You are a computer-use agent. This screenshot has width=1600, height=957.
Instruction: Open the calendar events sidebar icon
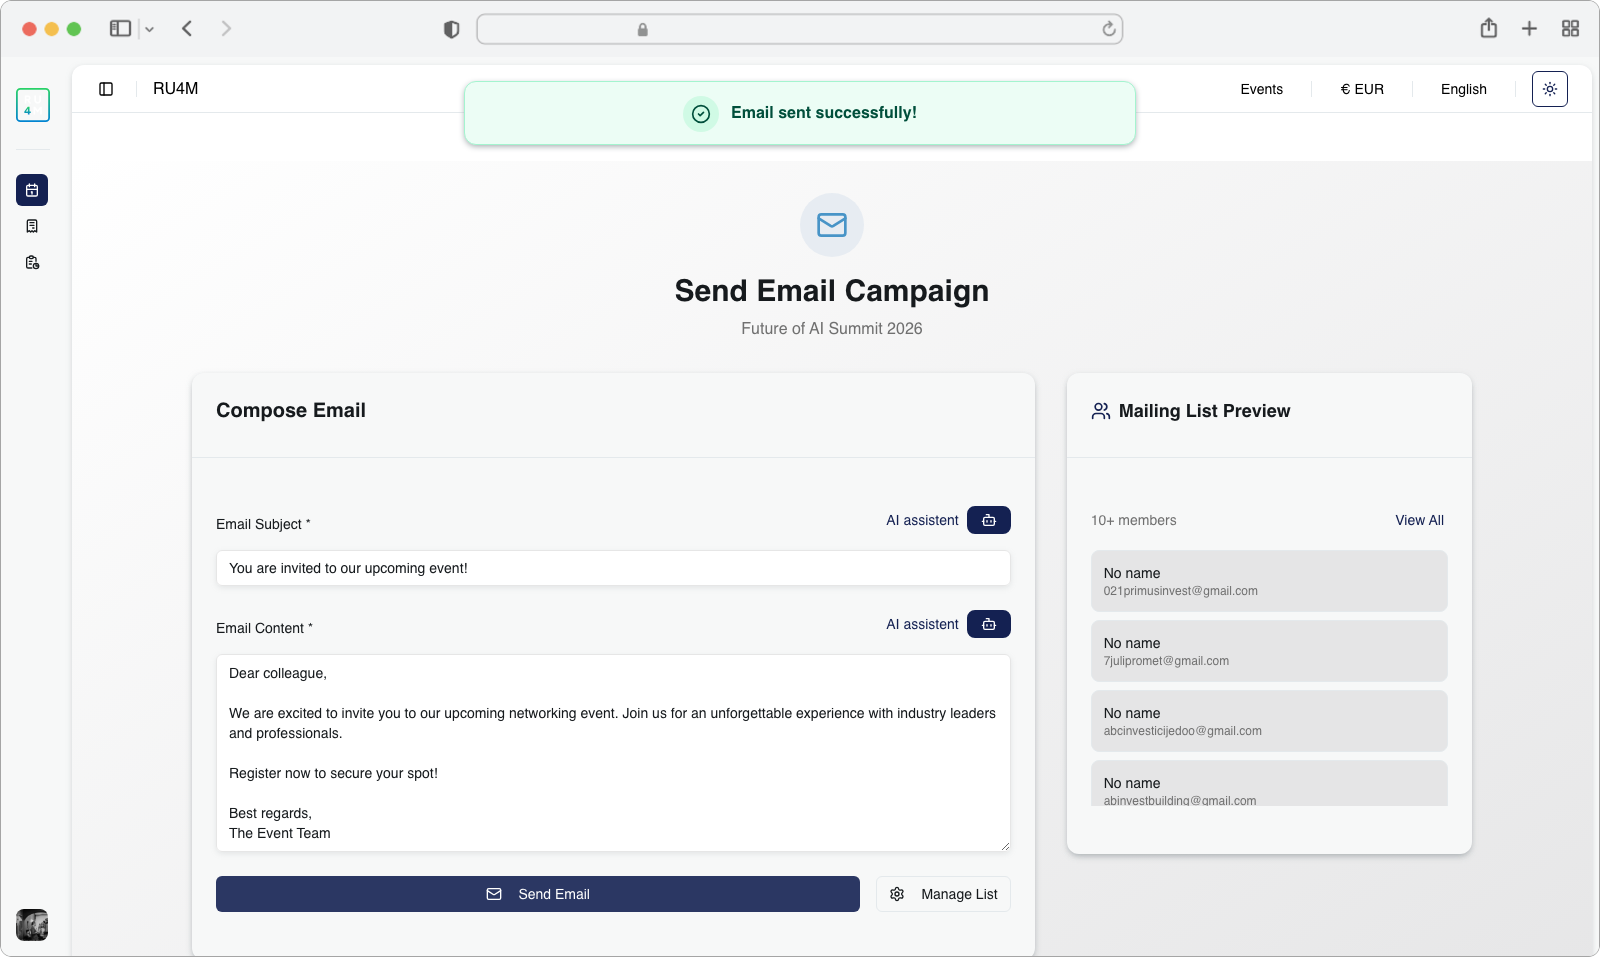click(x=32, y=190)
